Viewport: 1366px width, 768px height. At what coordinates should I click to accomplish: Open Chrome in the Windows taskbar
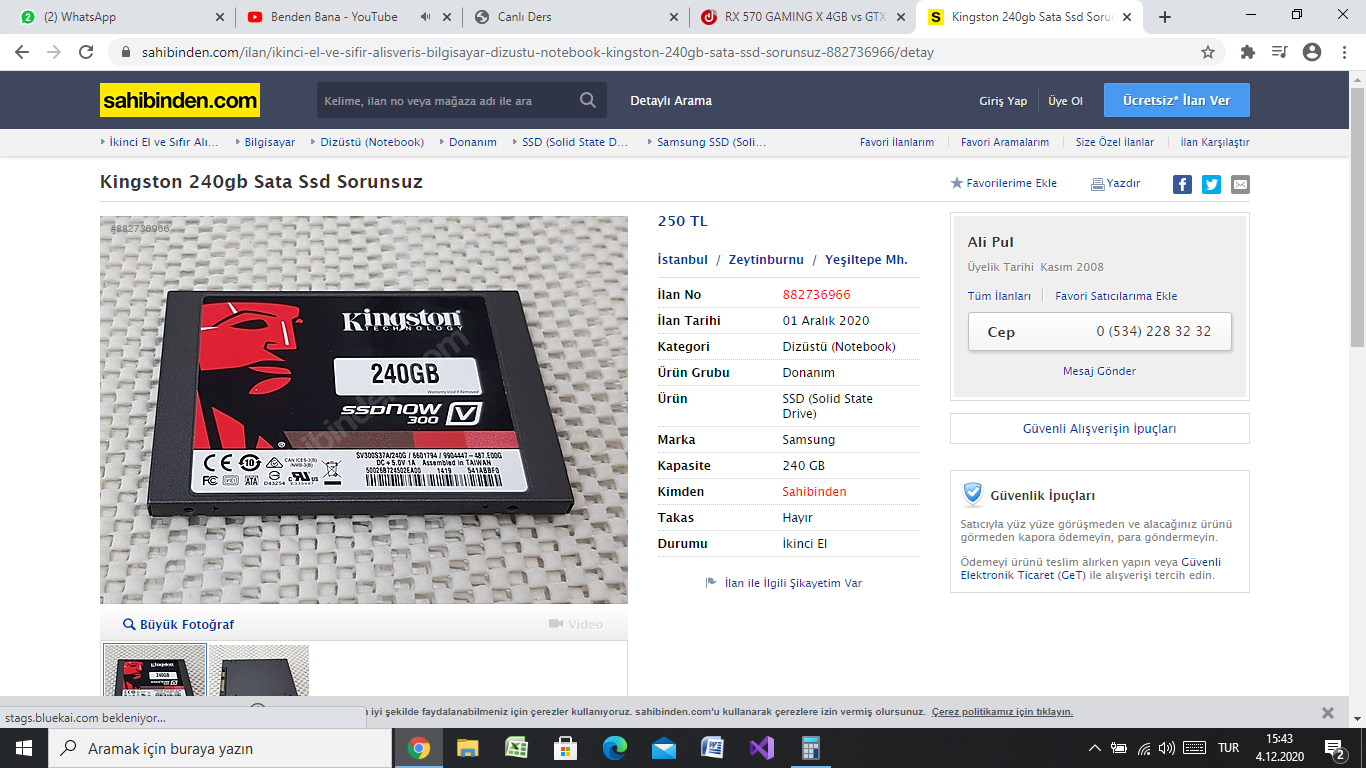tap(419, 748)
